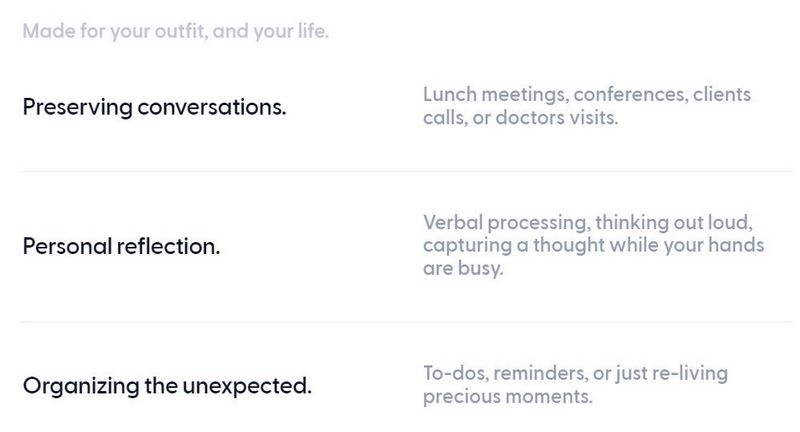Click the description starting with "Verbal processing"

pos(593,245)
